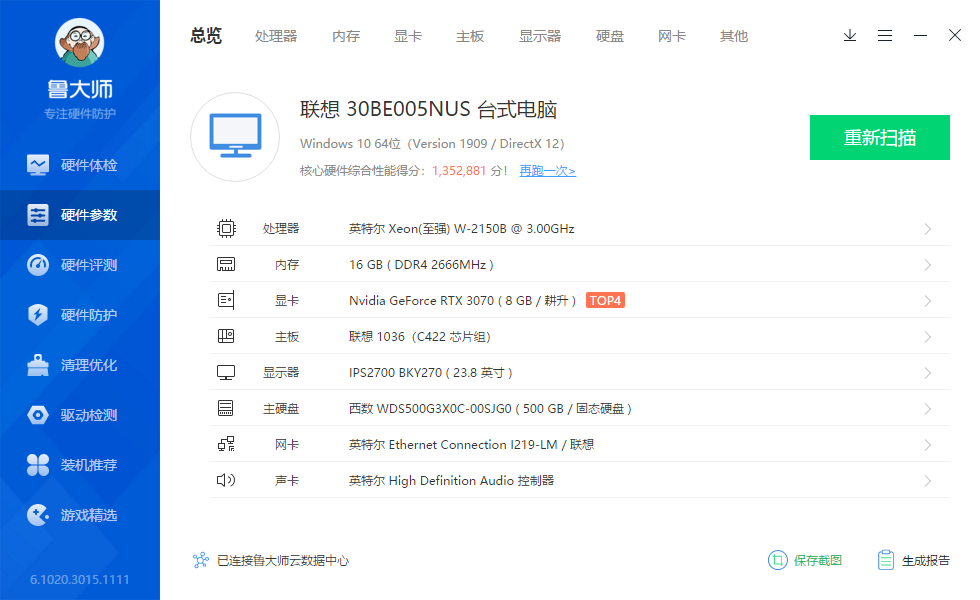The image size is (980, 600).
Task: Select 硬件参数 sidebar icon
Action: point(38,215)
